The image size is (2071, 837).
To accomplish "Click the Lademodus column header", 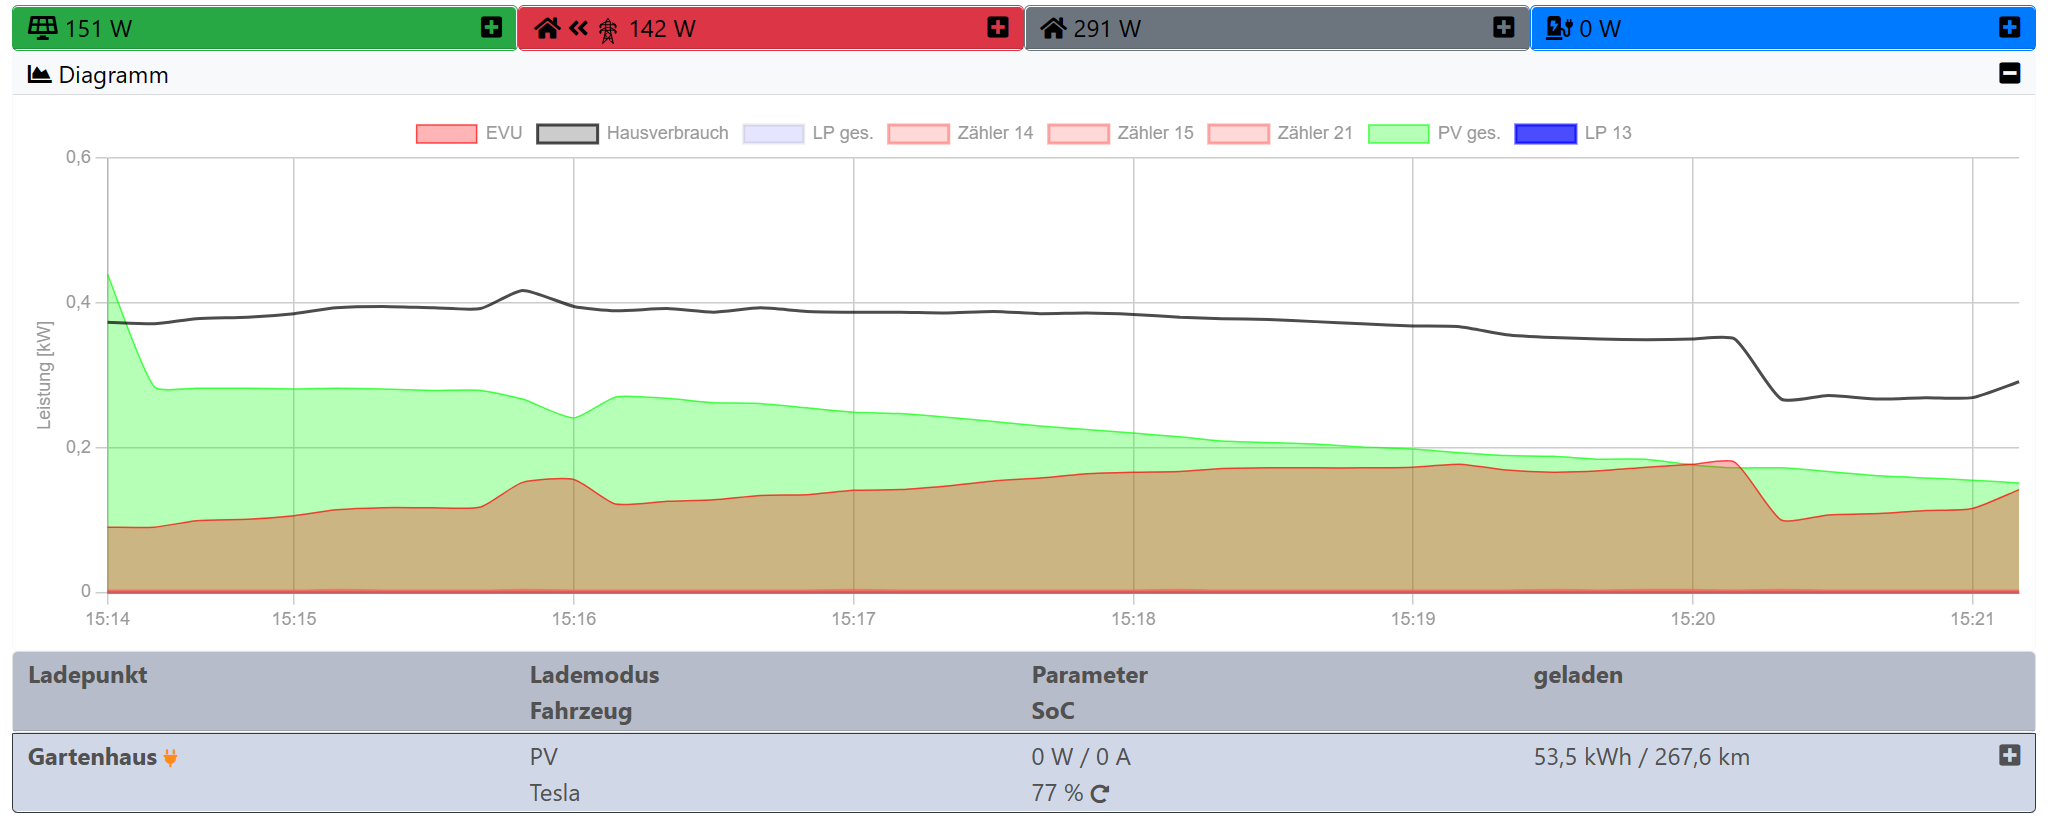I will pyautogui.click(x=595, y=675).
